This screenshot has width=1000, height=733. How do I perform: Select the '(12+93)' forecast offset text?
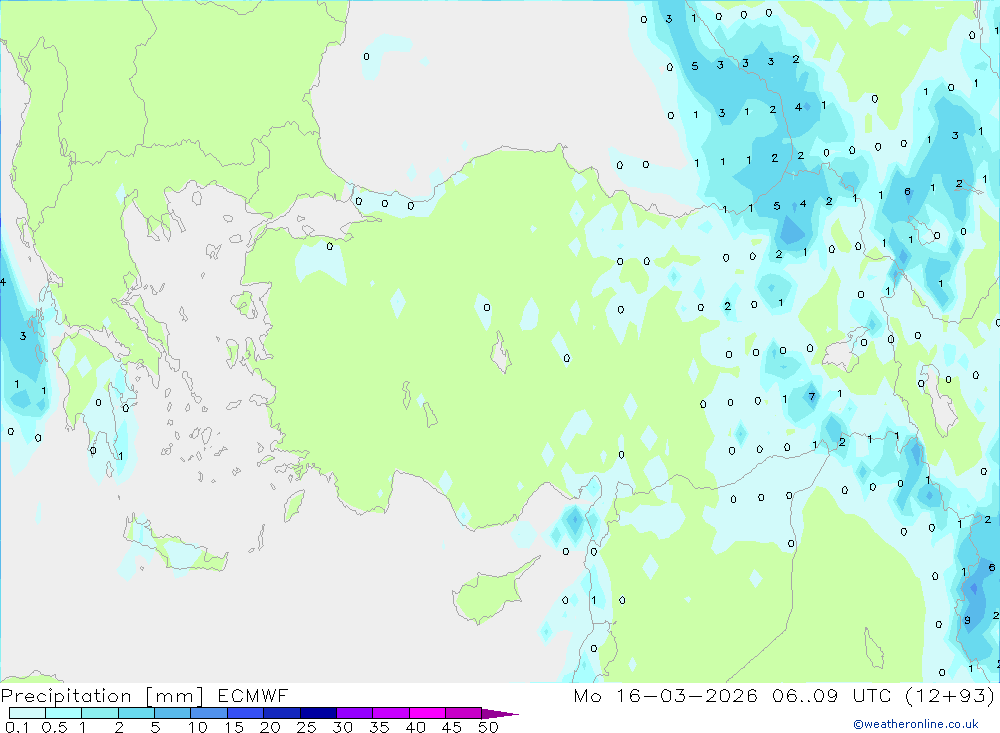(x=950, y=695)
